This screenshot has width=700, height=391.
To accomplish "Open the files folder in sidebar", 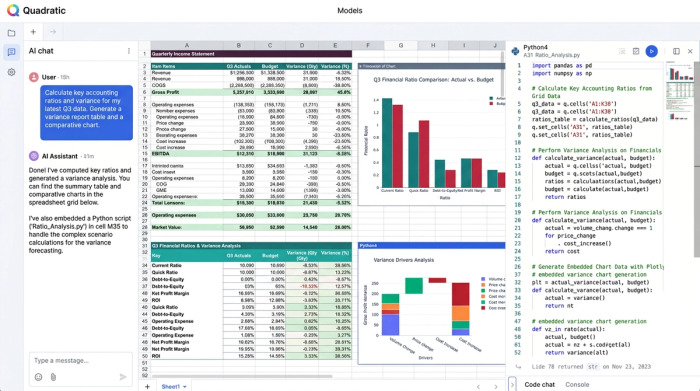I will [x=12, y=33].
